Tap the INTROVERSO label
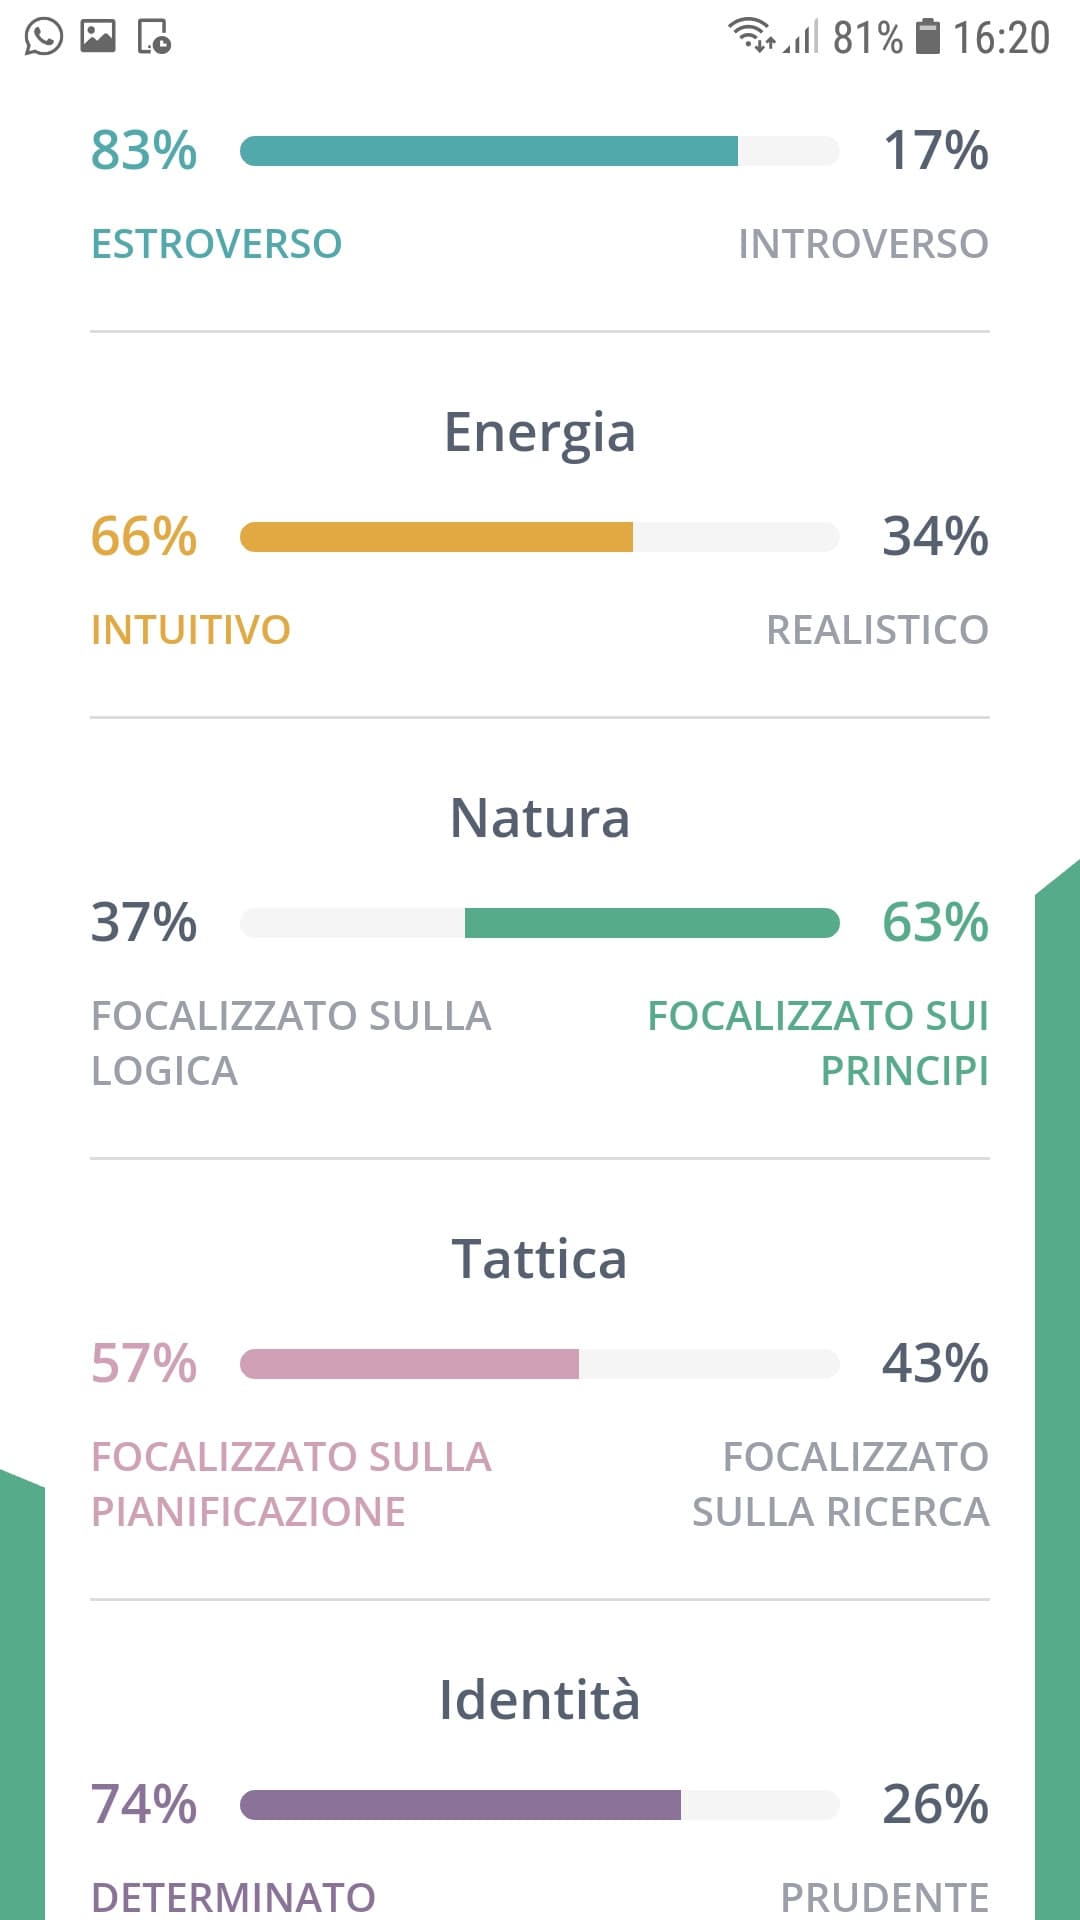 coord(864,244)
